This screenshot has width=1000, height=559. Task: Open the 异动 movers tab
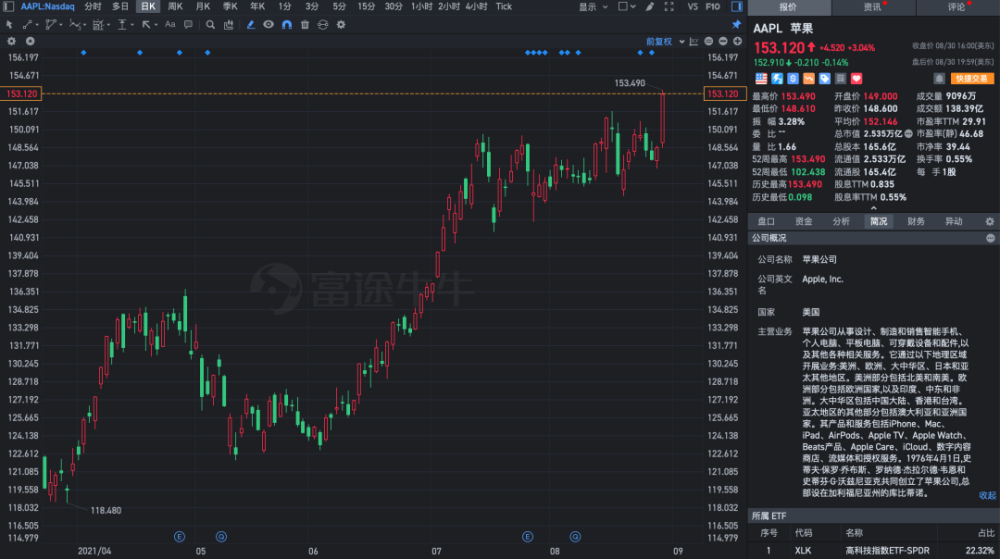click(x=953, y=221)
